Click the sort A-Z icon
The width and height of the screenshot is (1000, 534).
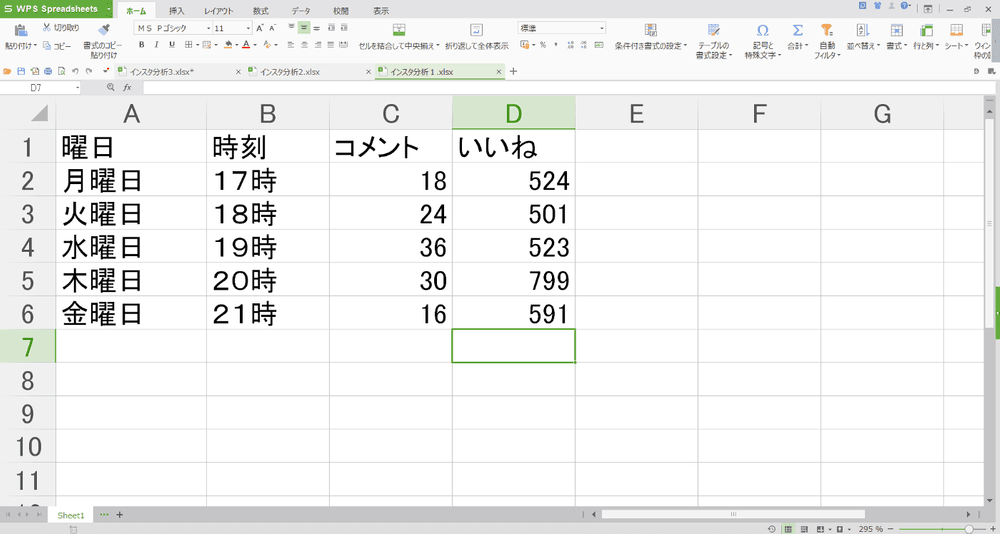(x=862, y=31)
